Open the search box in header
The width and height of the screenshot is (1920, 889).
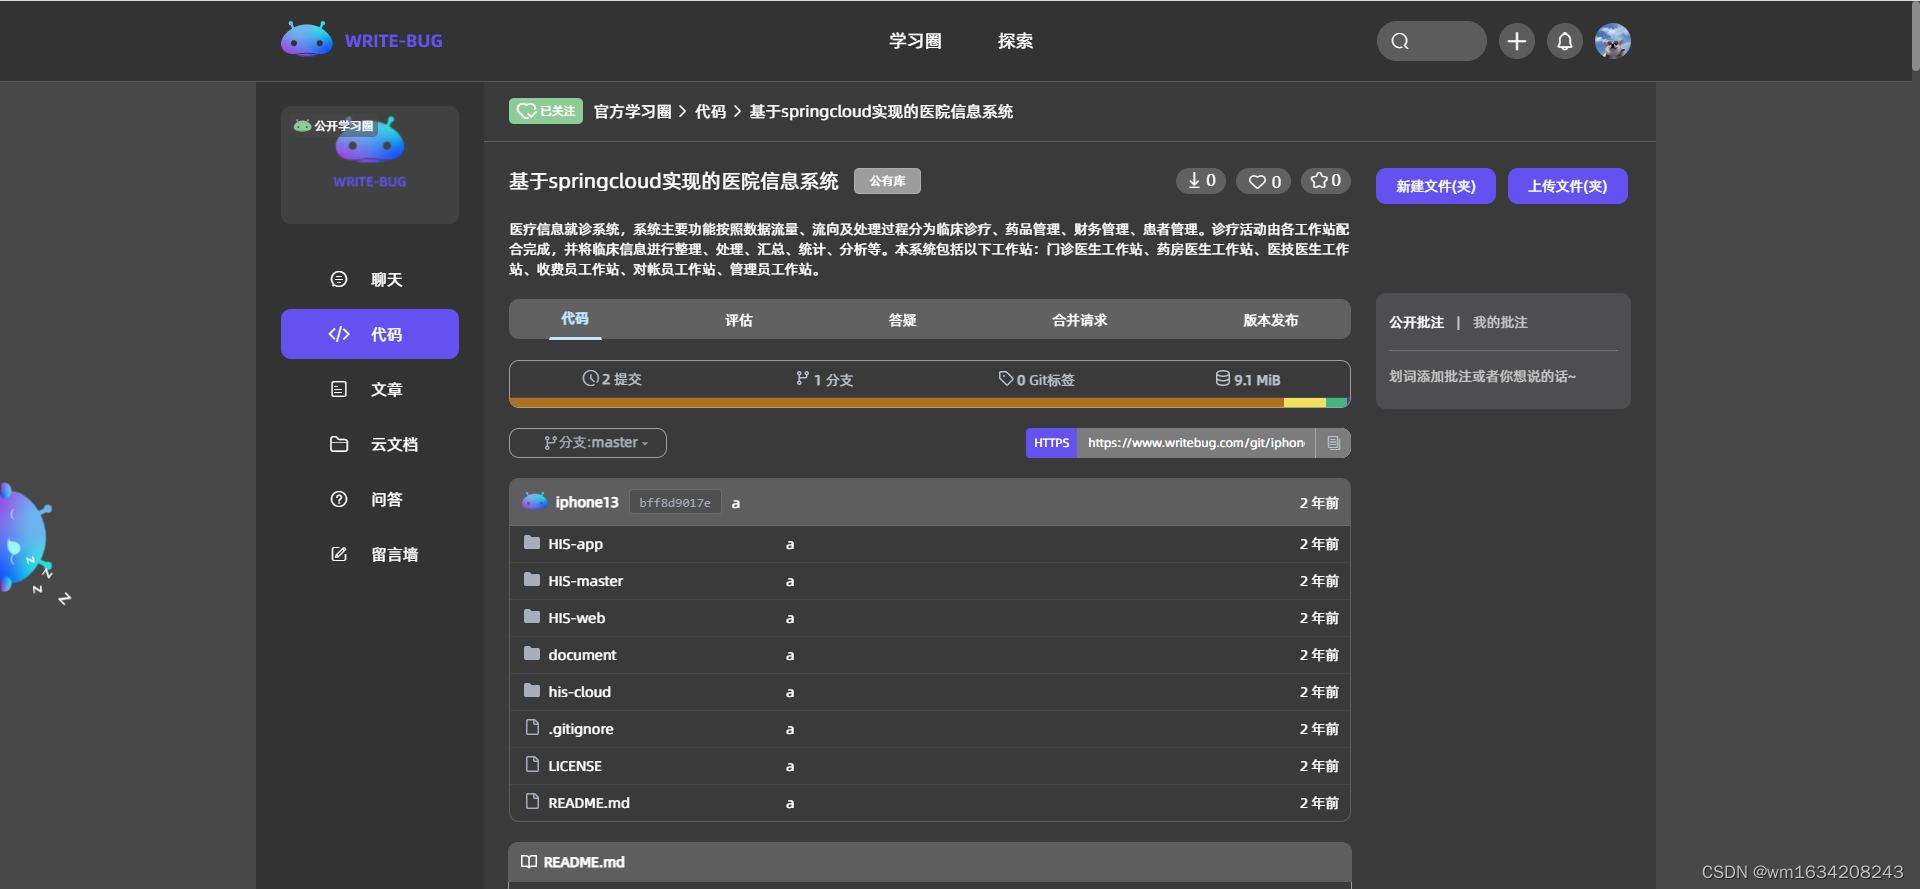(x=1431, y=41)
